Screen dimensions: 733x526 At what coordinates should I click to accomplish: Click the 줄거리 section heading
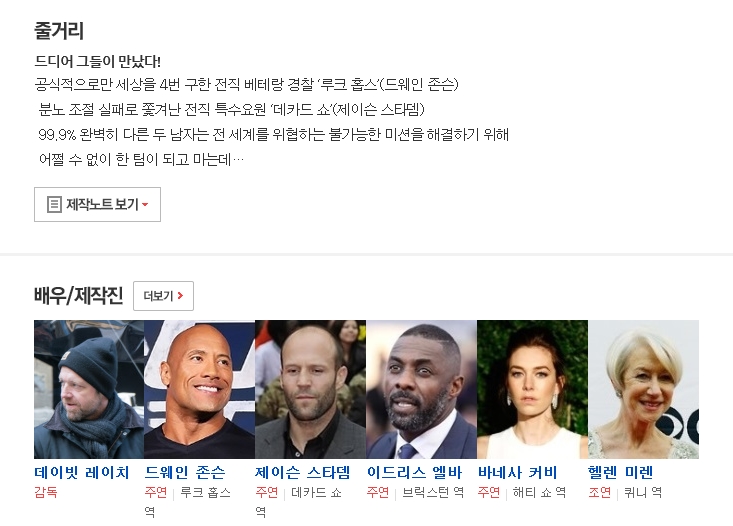coord(59,31)
